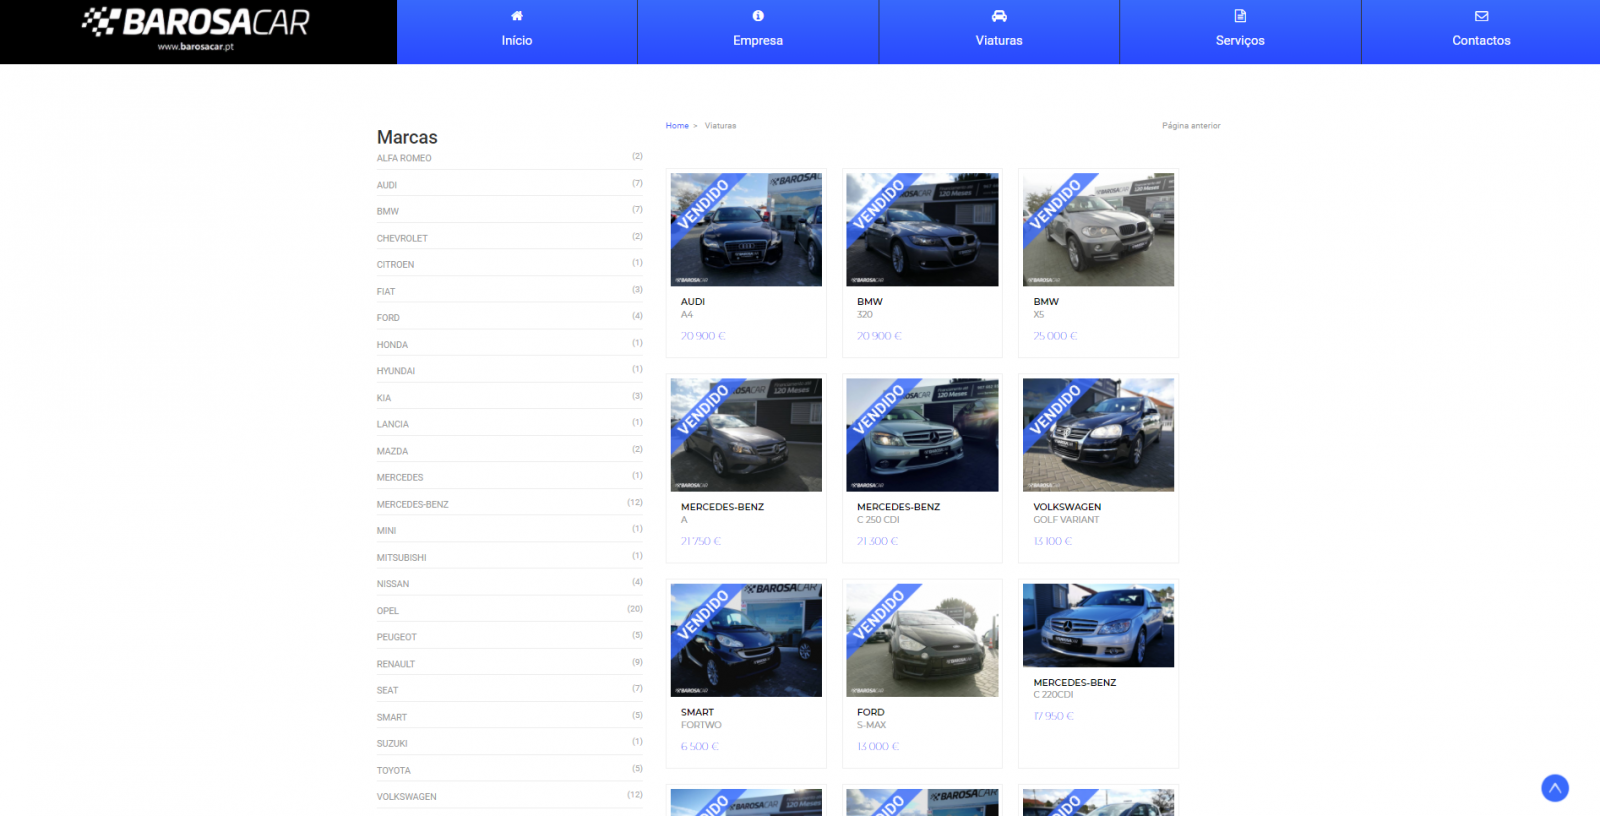Select the VOLKSWAGEN brand in the sidebar
Image resolution: width=1600 pixels, height=816 pixels.
(406, 797)
